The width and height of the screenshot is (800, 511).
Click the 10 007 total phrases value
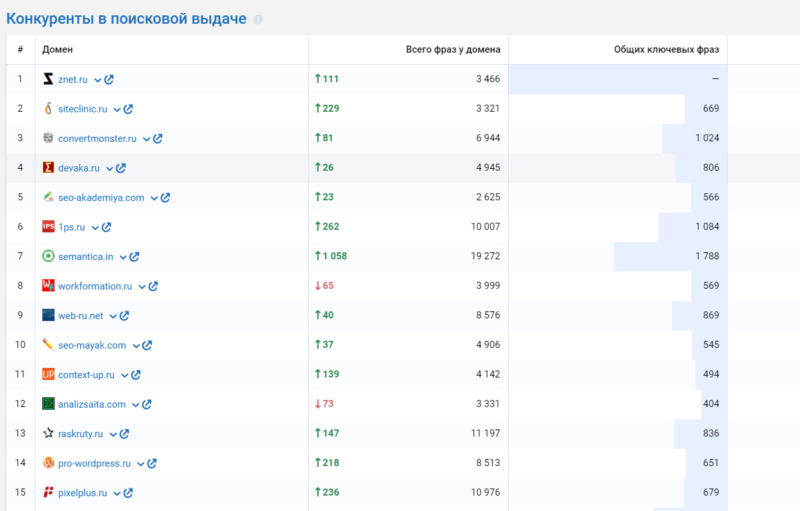485,226
